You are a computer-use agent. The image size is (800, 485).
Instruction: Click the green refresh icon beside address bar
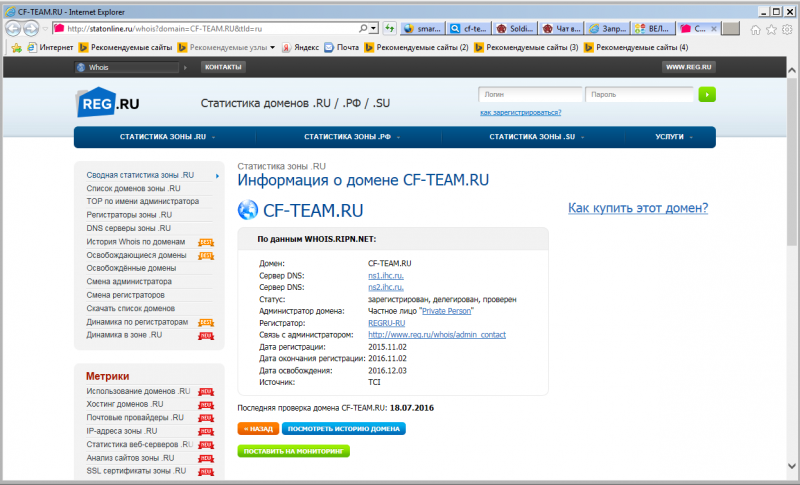click(x=389, y=29)
